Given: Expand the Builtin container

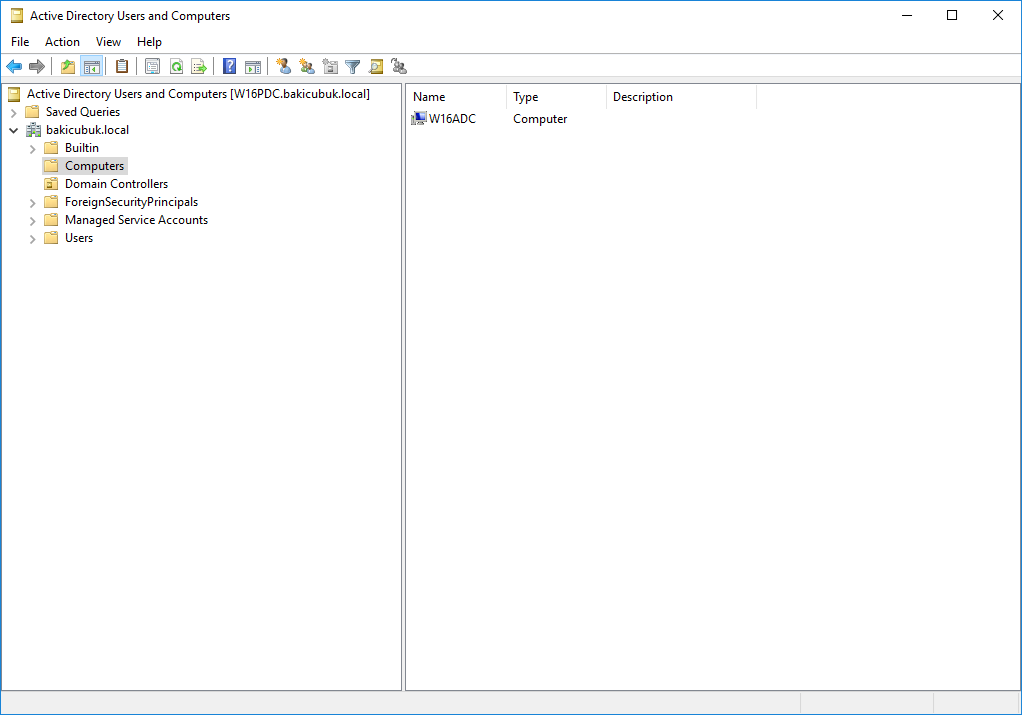Looking at the screenshot, I should [x=33, y=149].
